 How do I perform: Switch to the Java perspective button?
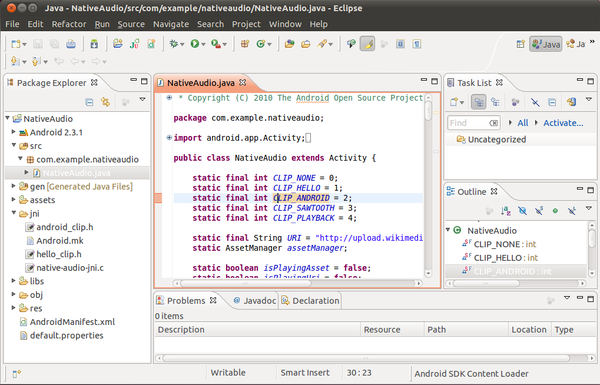(546, 44)
